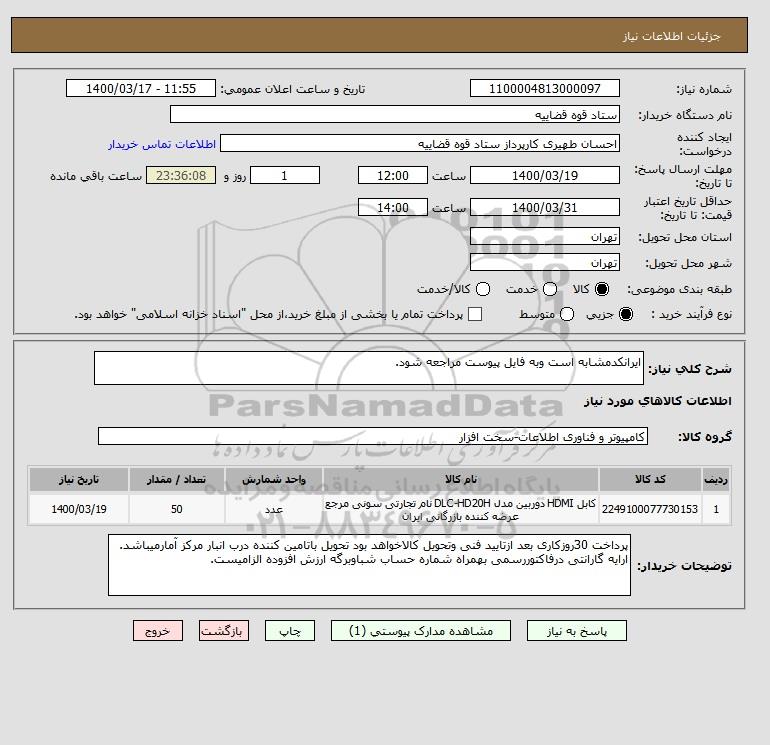Choose the متوسط purchase type radio
The width and height of the screenshot is (770, 745).
567,314
